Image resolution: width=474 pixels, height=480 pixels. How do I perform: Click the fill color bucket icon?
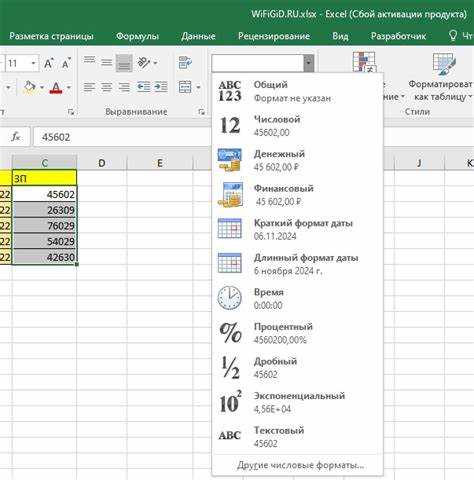(30, 87)
